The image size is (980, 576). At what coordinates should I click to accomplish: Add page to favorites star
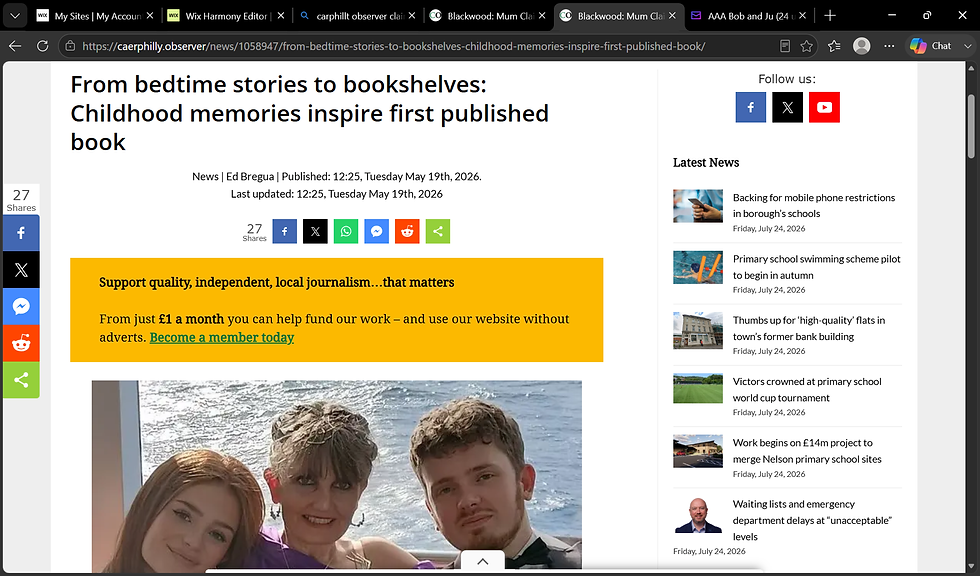tap(806, 46)
